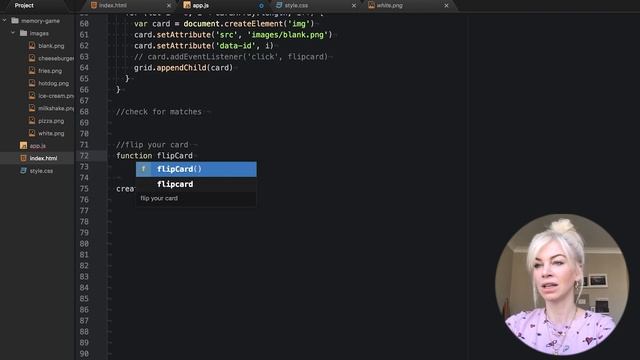Click the 'function flipCard' code line
The width and height of the screenshot is (640, 360).
(x=154, y=156)
